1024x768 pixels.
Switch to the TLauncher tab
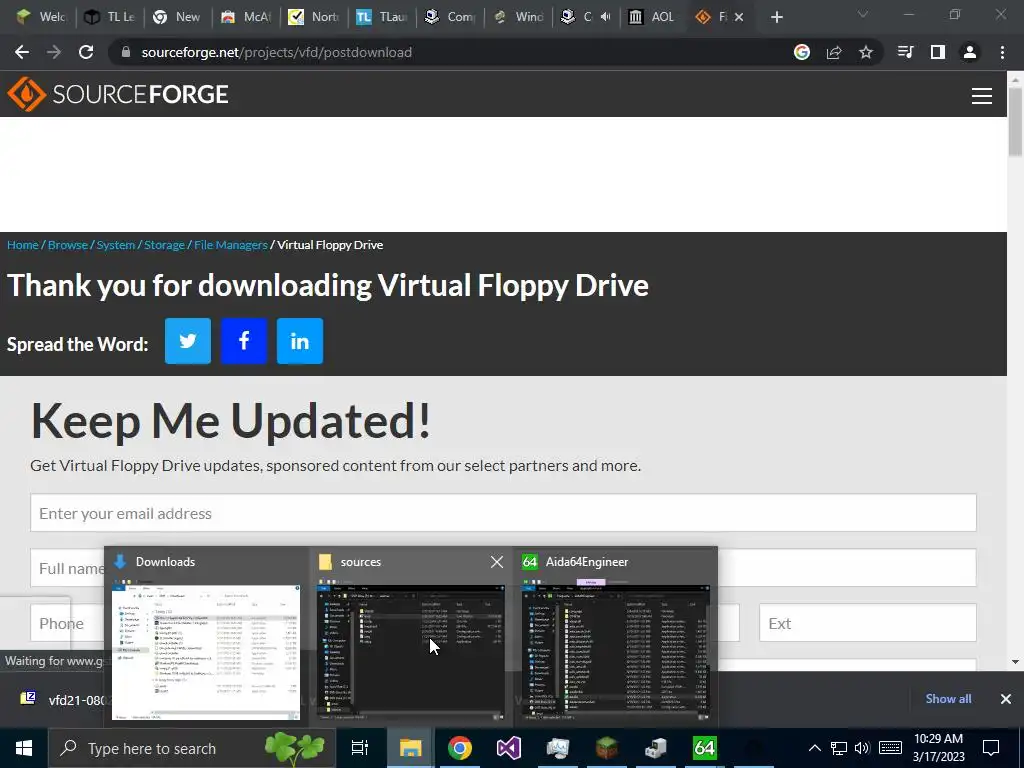pyautogui.click(x=381, y=17)
